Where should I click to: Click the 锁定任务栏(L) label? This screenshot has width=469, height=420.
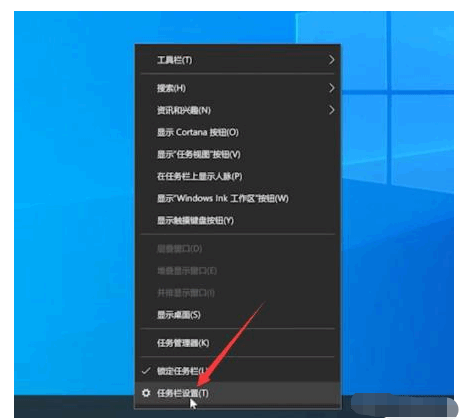coord(183,371)
